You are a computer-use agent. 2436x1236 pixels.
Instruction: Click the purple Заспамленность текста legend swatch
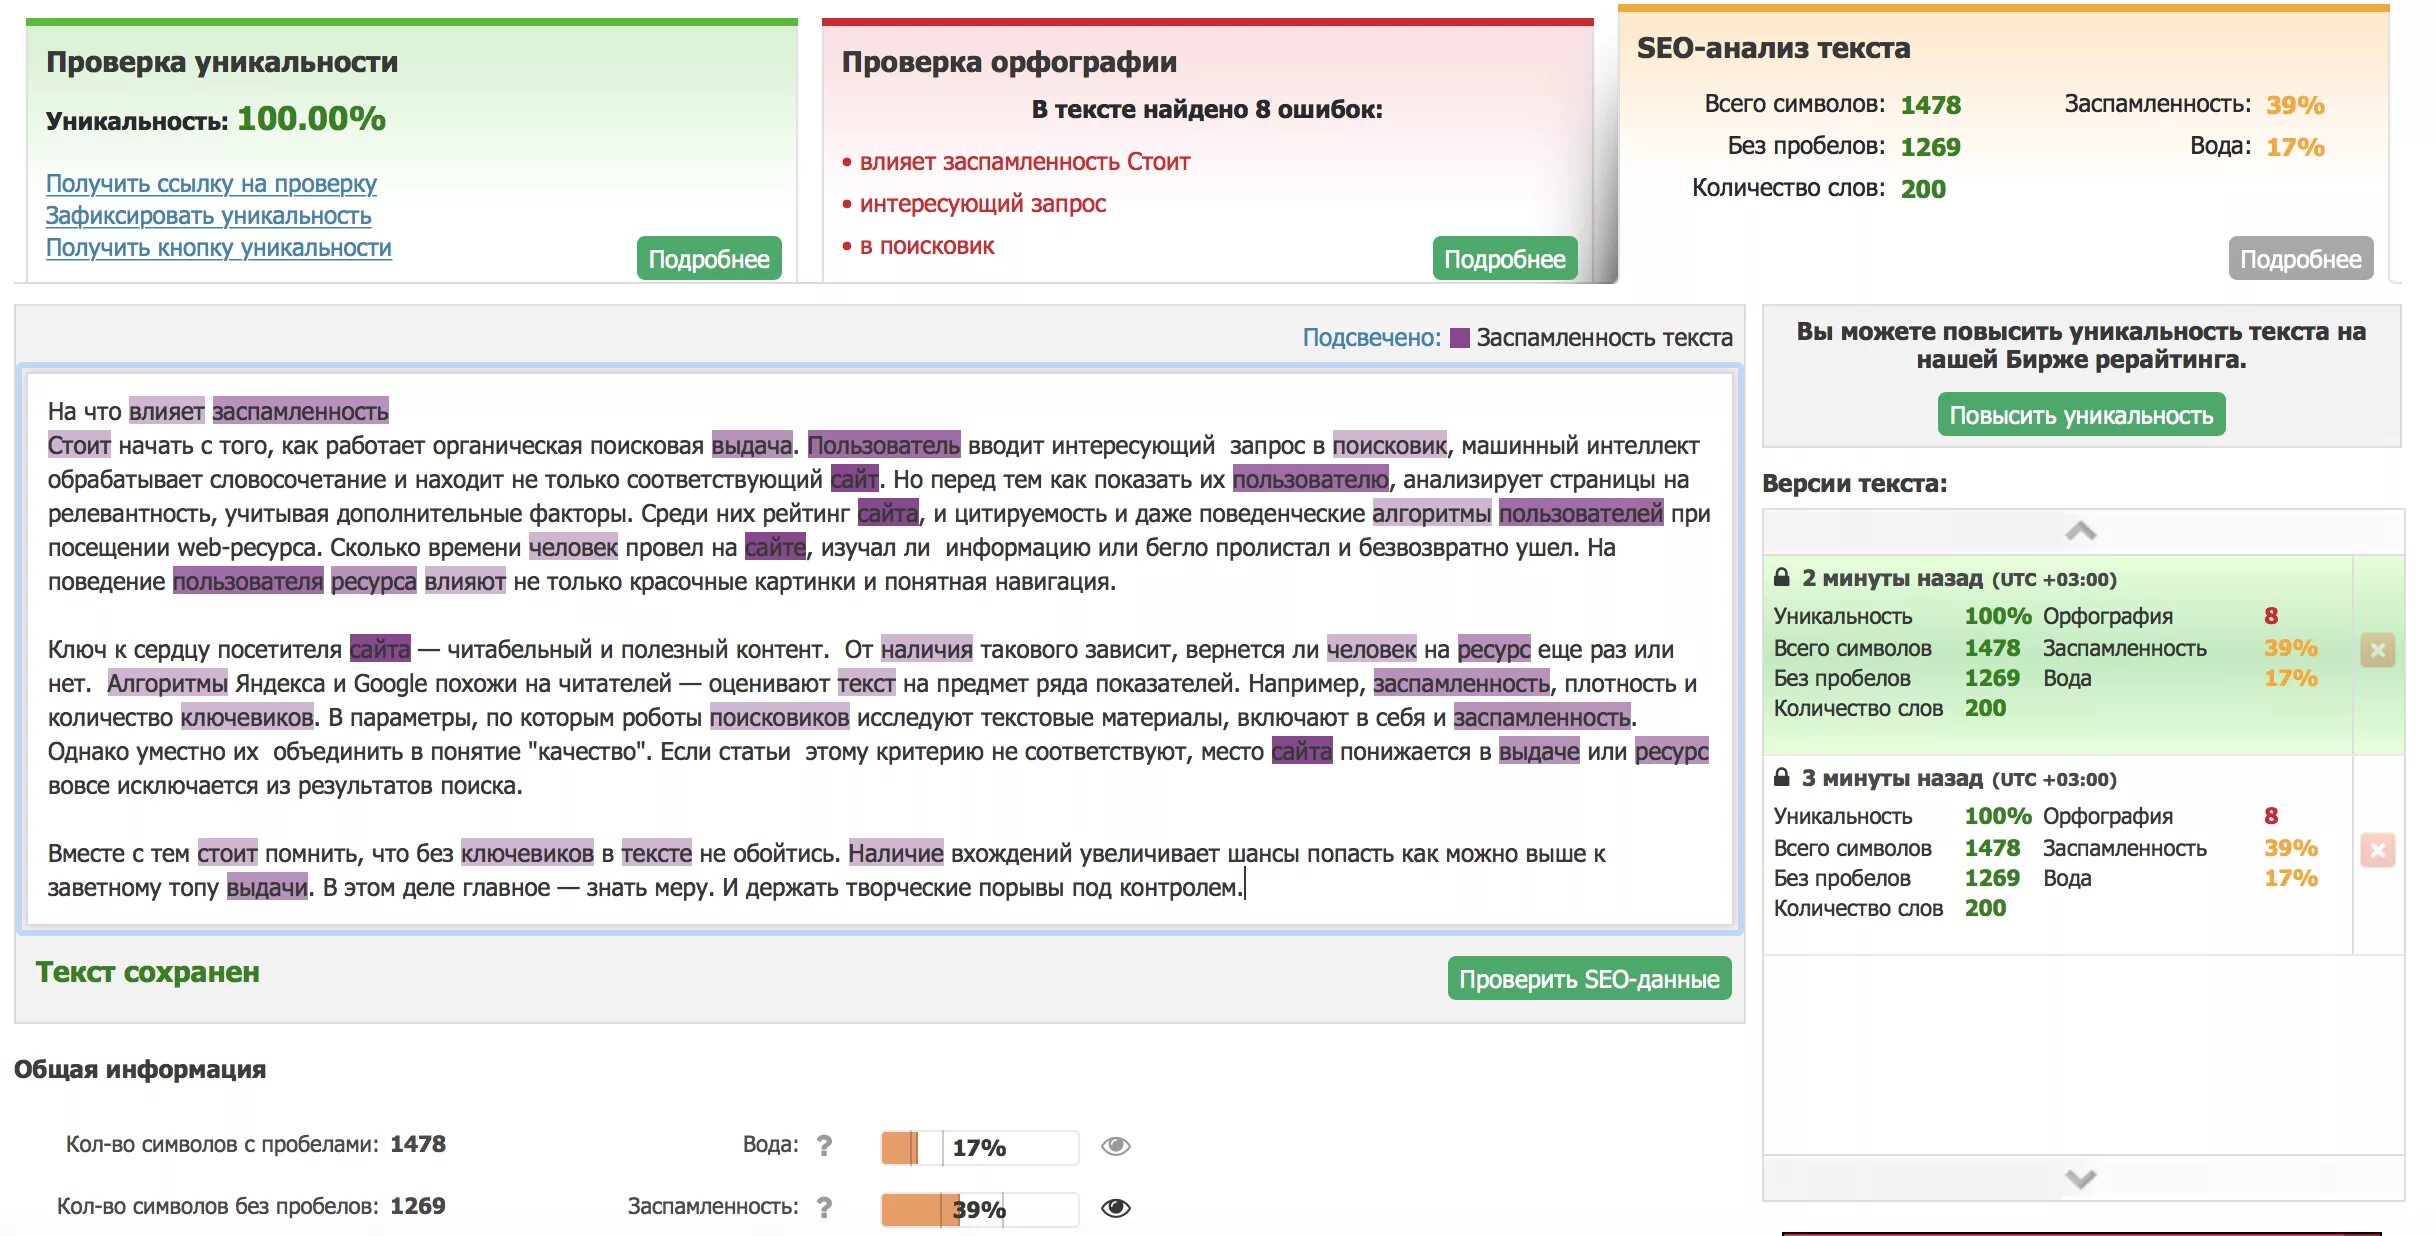tap(1460, 338)
